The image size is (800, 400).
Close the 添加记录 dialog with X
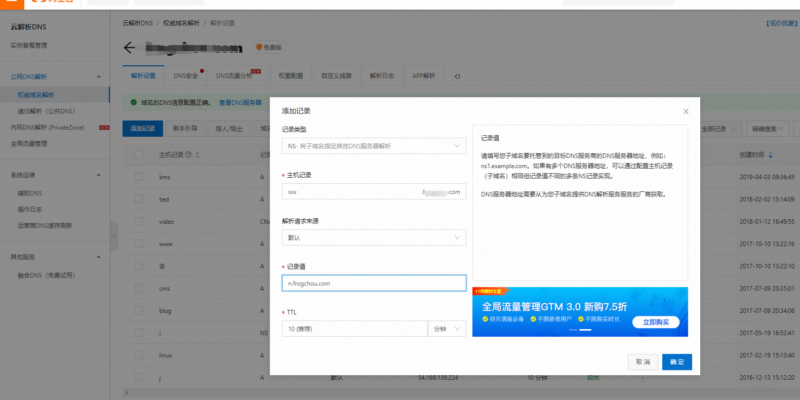(x=685, y=111)
